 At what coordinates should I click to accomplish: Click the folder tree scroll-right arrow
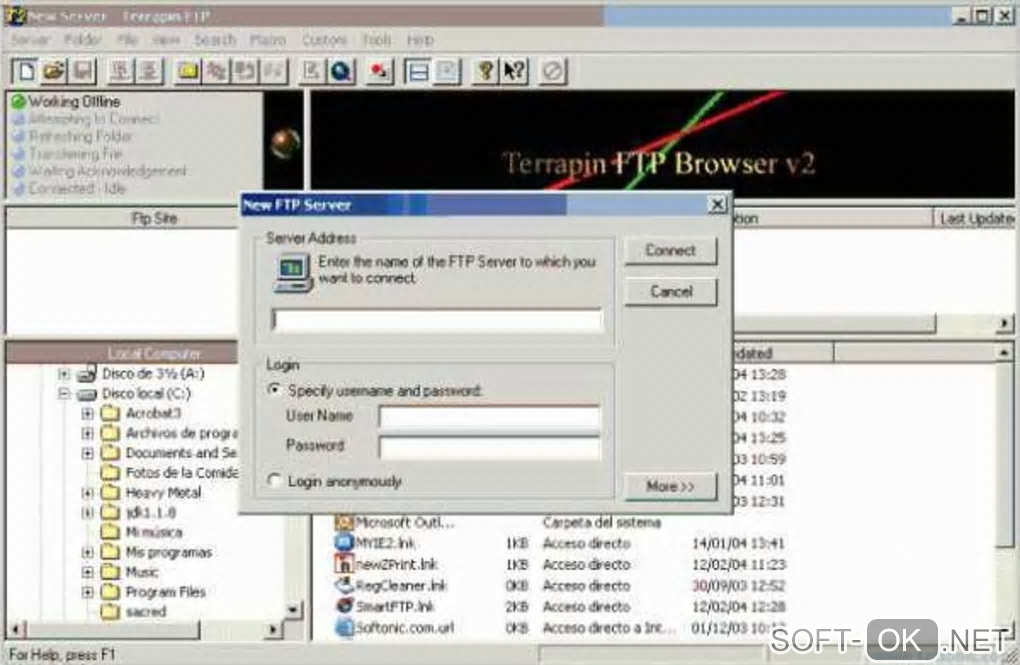tap(273, 629)
